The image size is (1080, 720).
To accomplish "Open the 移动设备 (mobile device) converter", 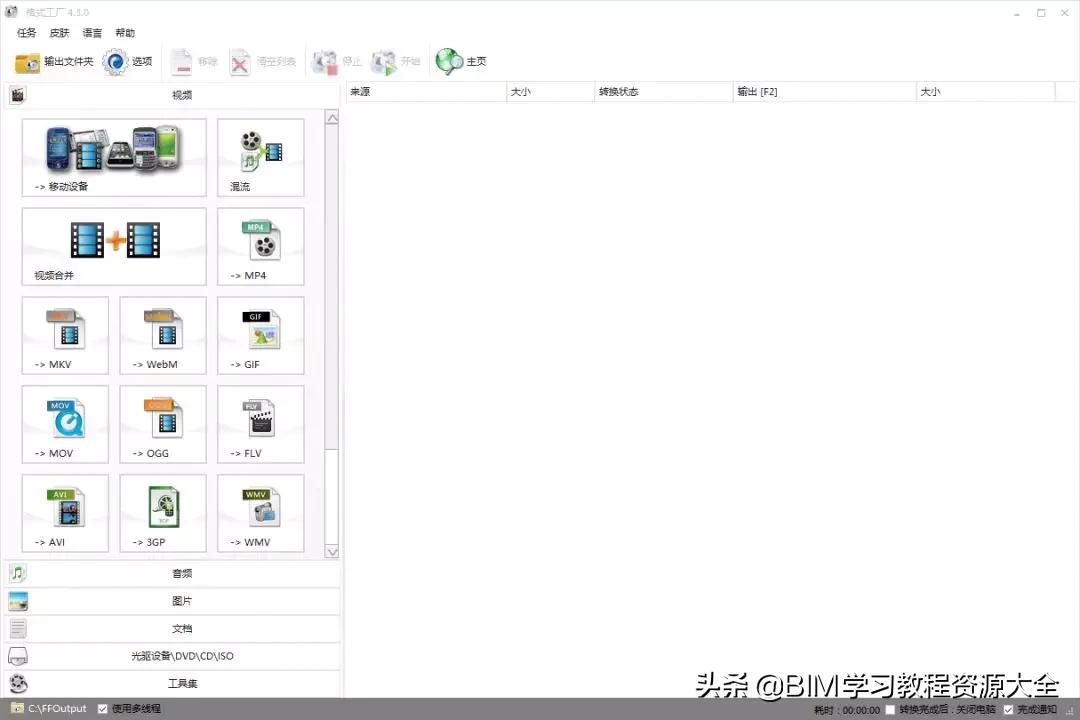I will click(113, 157).
